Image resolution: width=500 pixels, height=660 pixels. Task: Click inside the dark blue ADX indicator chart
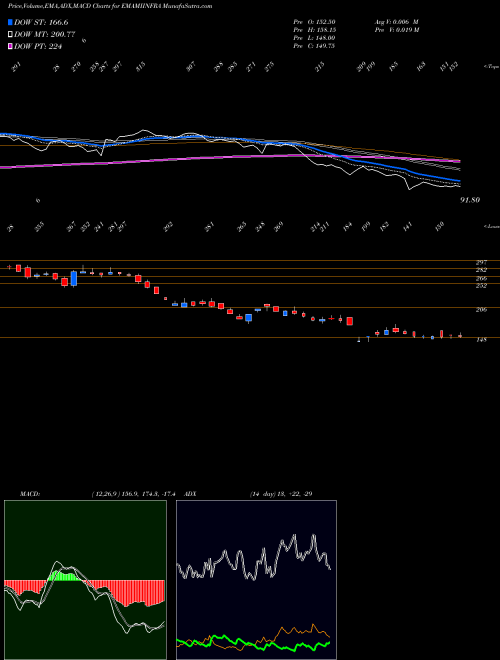click(x=256, y=580)
